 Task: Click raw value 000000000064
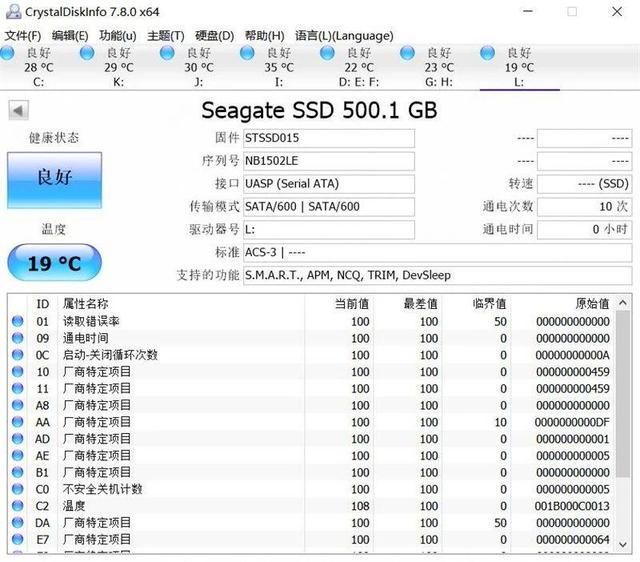572,539
